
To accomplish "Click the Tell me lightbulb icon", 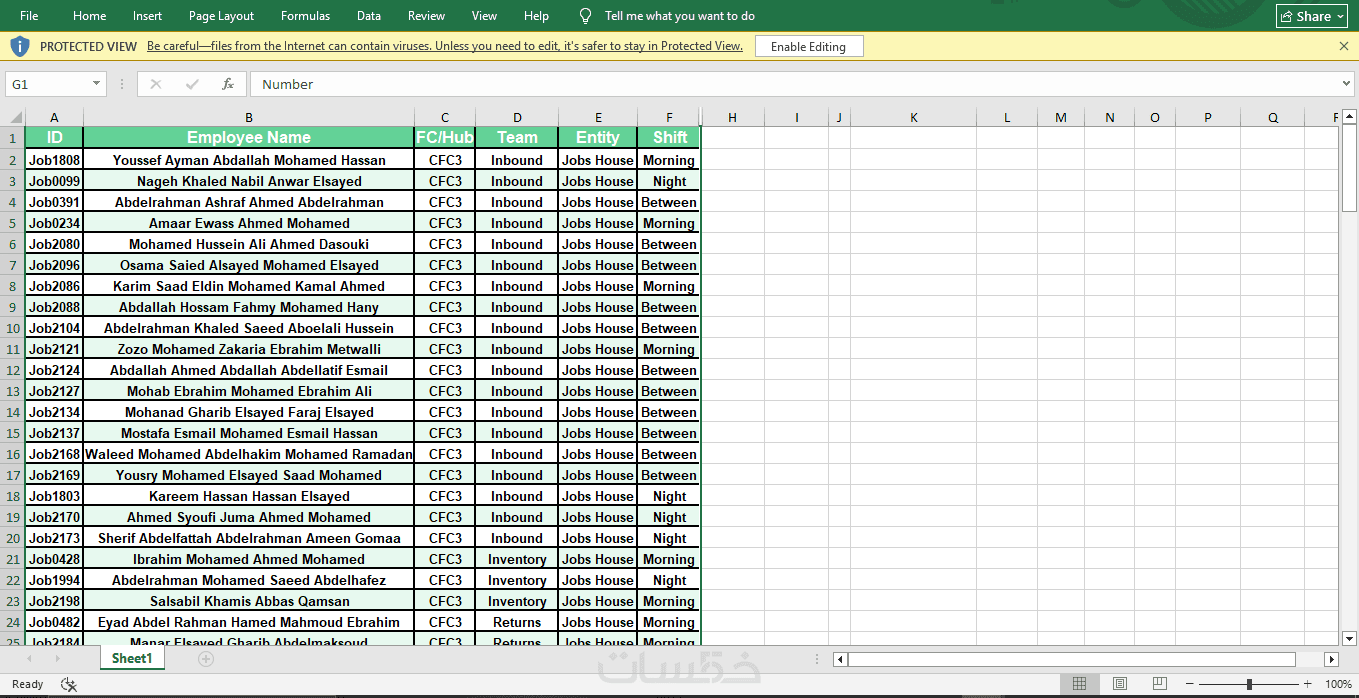I will coord(586,16).
